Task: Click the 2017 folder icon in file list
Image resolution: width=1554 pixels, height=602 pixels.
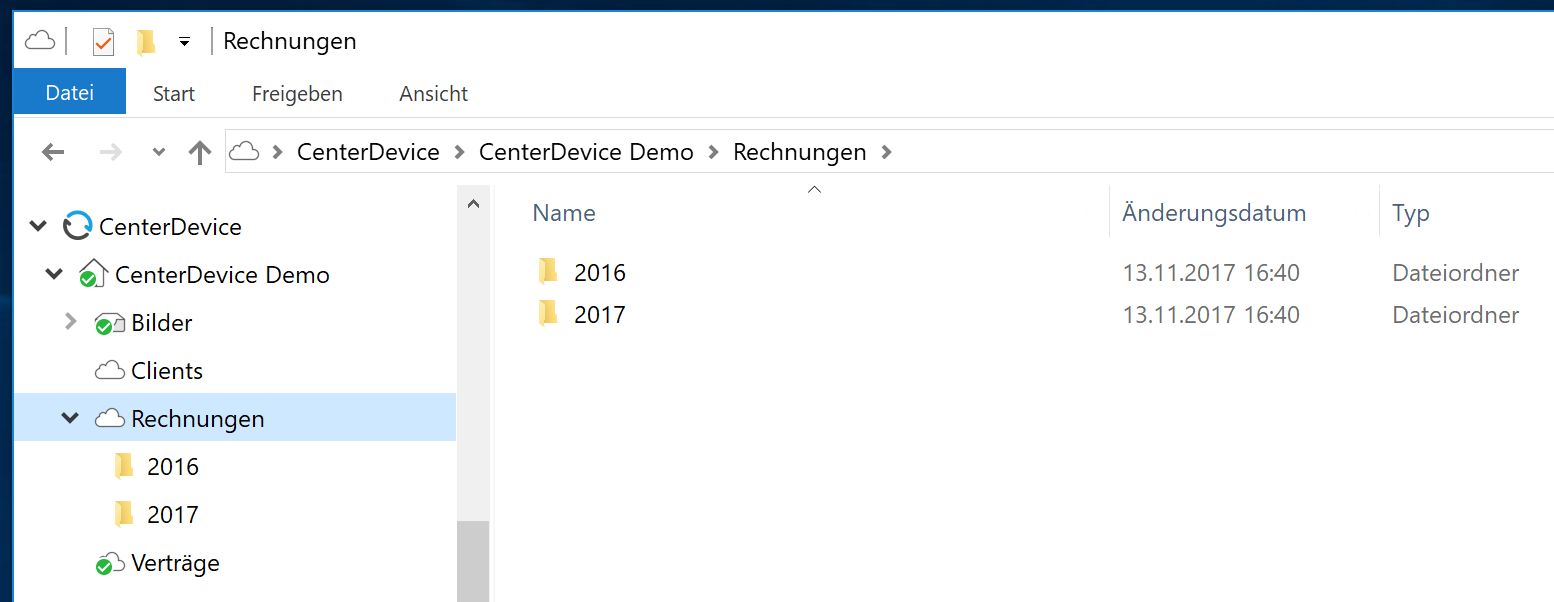Action: 548,313
